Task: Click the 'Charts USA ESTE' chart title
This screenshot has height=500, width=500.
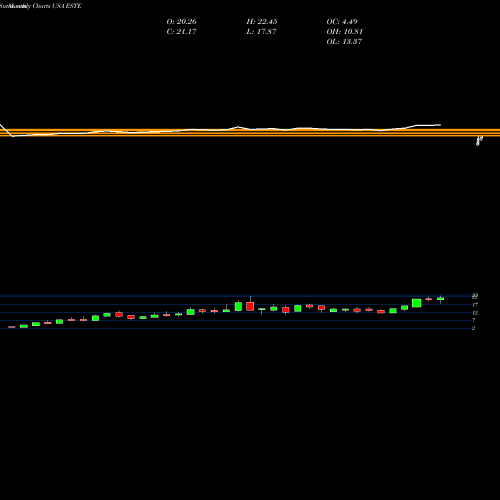Action: coord(57,6)
